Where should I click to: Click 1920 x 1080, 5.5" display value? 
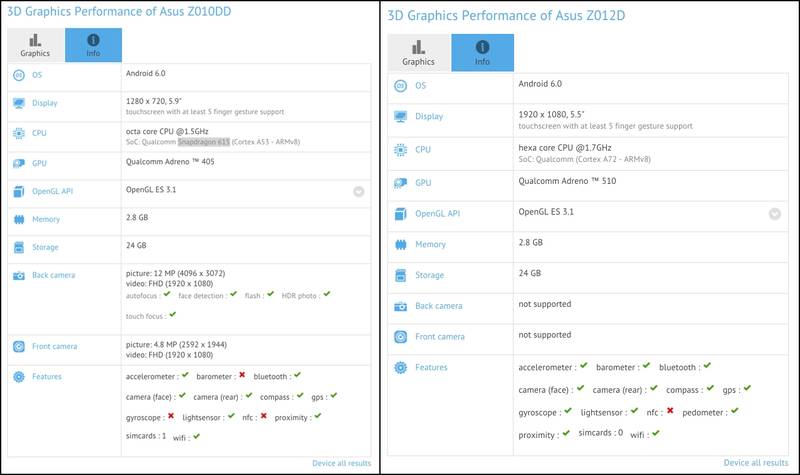tap(551, 114)
